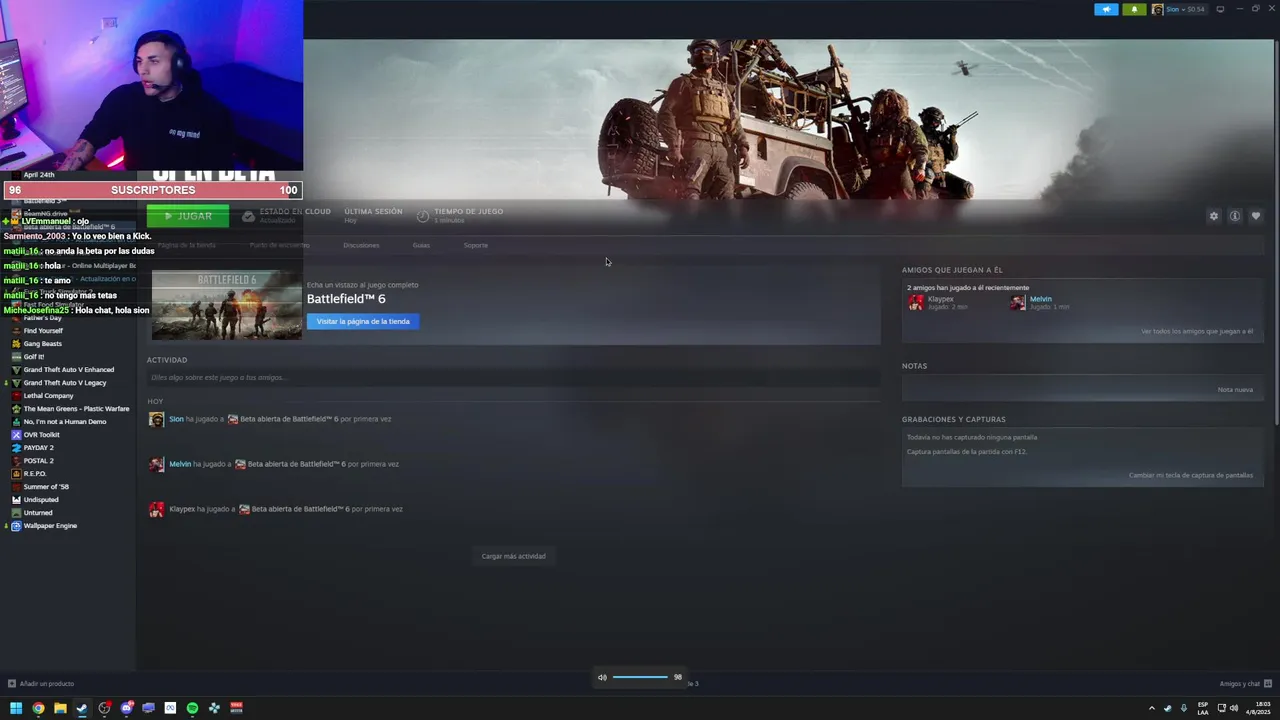
Task: Open game settings gear icon
Action: pyautogui.click(x=1214, y=216)
